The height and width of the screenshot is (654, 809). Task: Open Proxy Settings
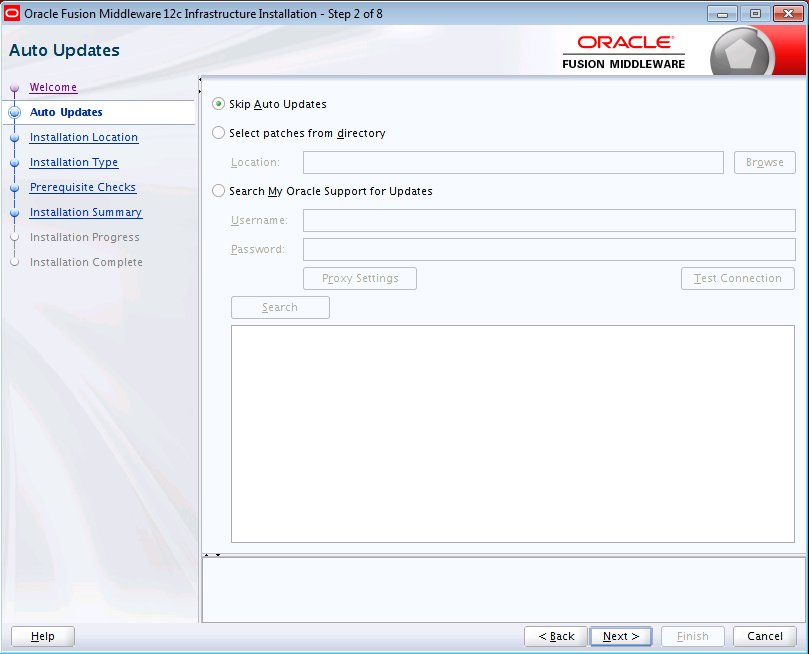click(360, 279)
